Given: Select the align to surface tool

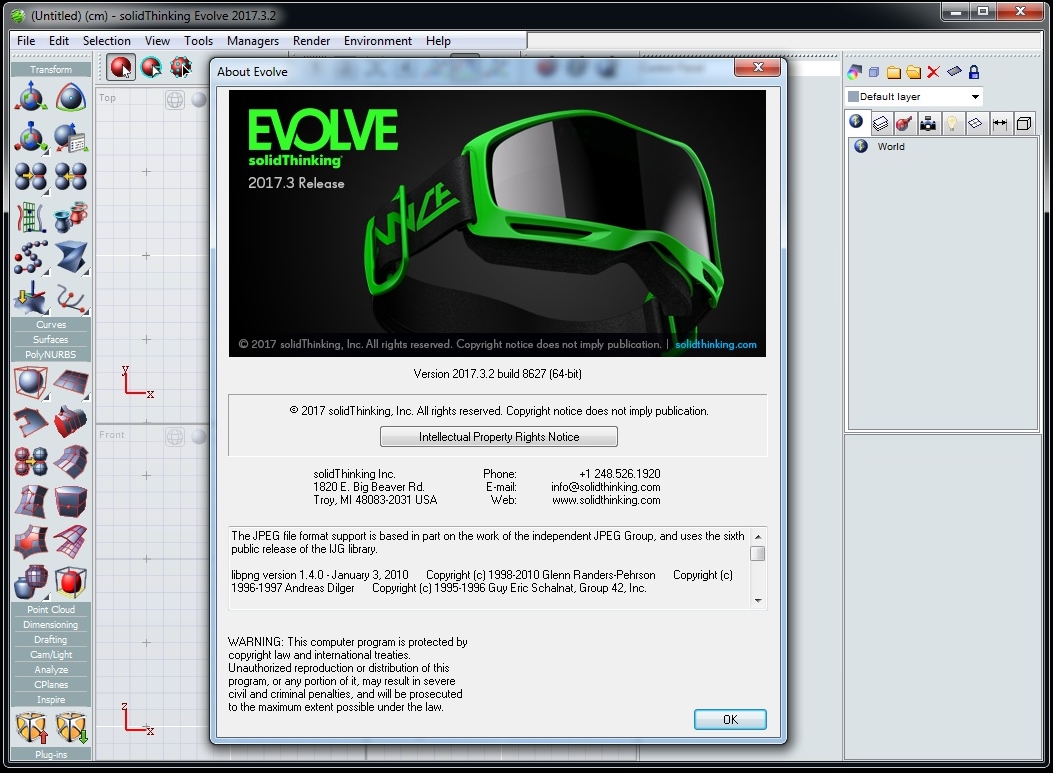Looking at the screenshot, I should (31, 298).
